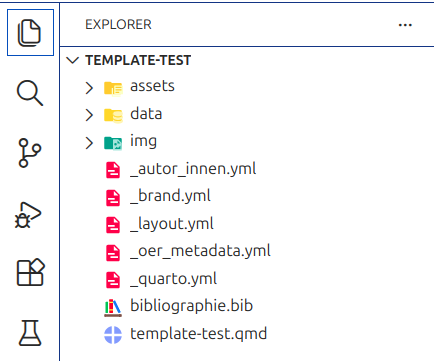Open the Extensions view
434x361 pixels.
click(30, 272)
